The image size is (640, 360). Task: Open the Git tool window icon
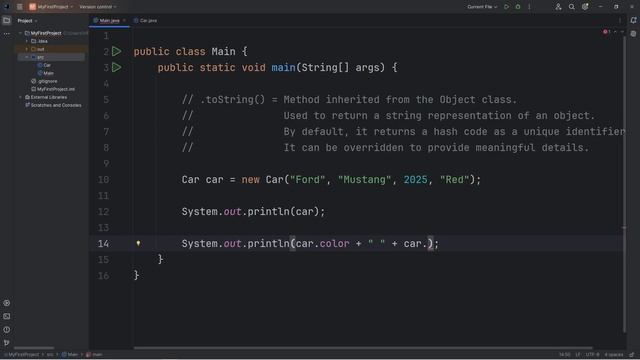pyautogui.click(x=7, y=343)
